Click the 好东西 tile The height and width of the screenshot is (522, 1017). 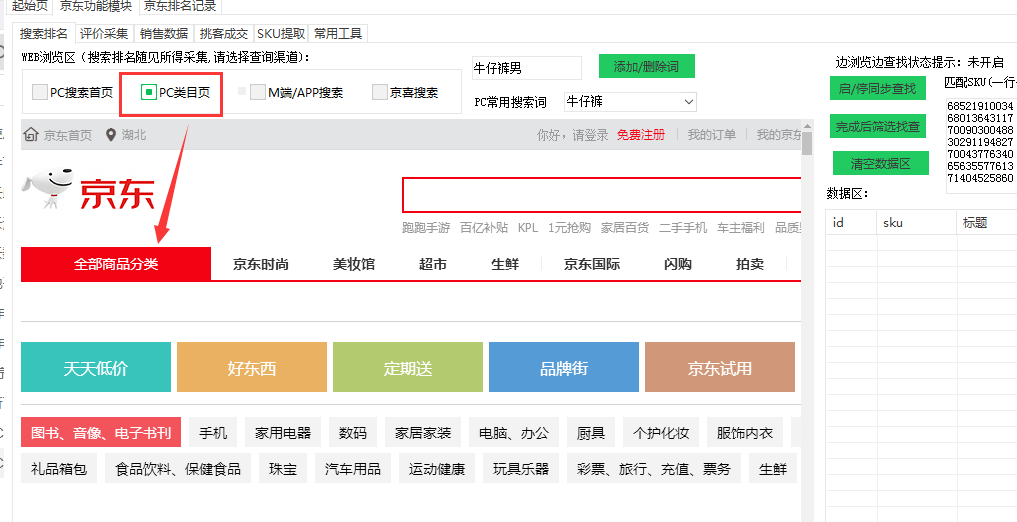(252, 367)
